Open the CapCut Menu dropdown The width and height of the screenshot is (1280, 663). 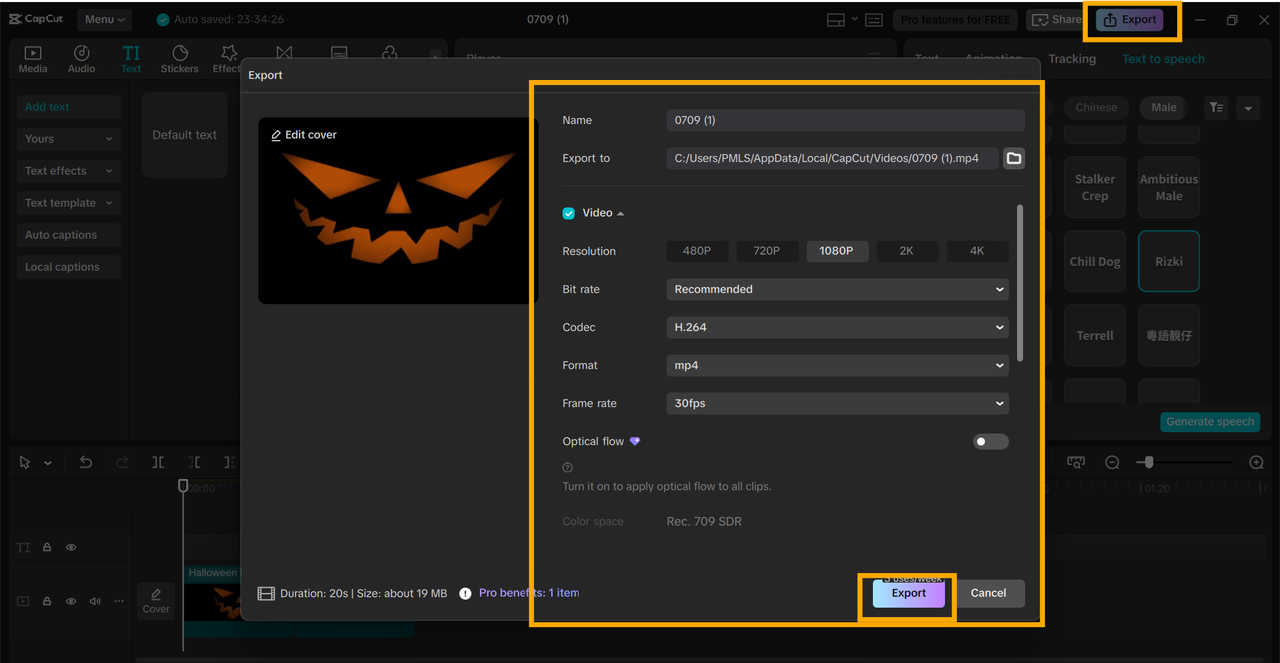[105, 19]
